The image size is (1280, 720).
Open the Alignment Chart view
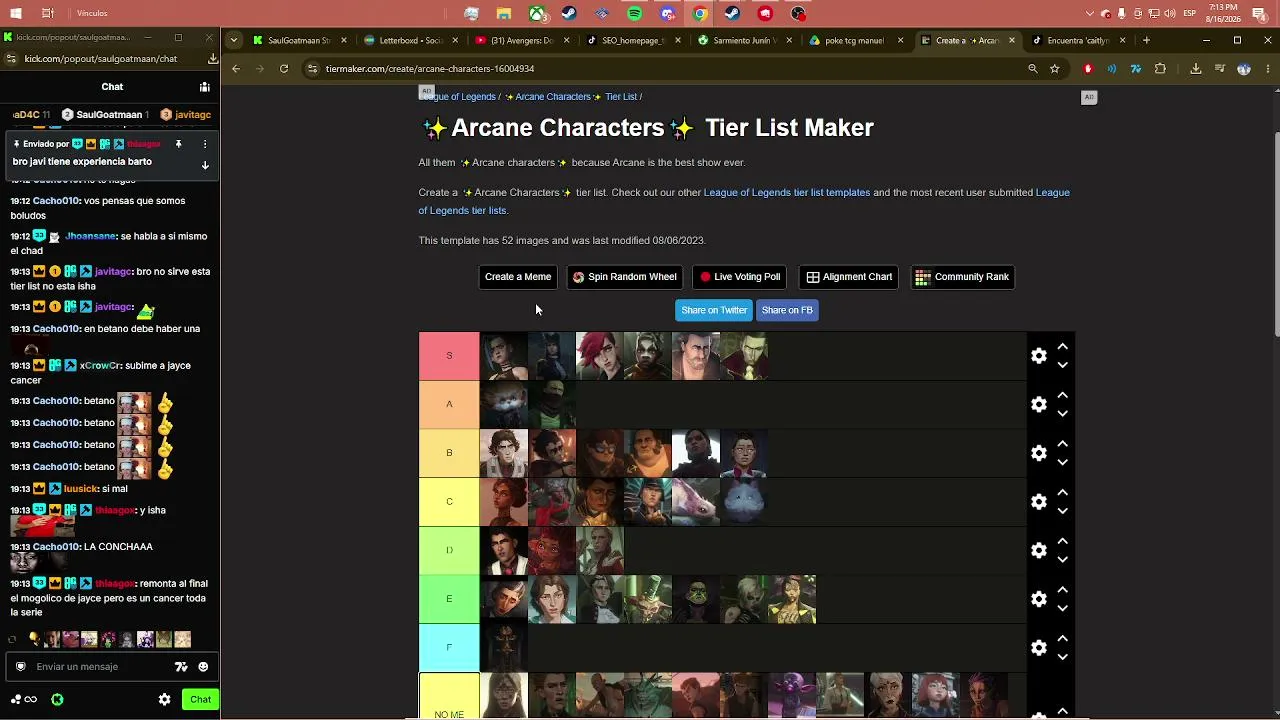pos(849,277)
